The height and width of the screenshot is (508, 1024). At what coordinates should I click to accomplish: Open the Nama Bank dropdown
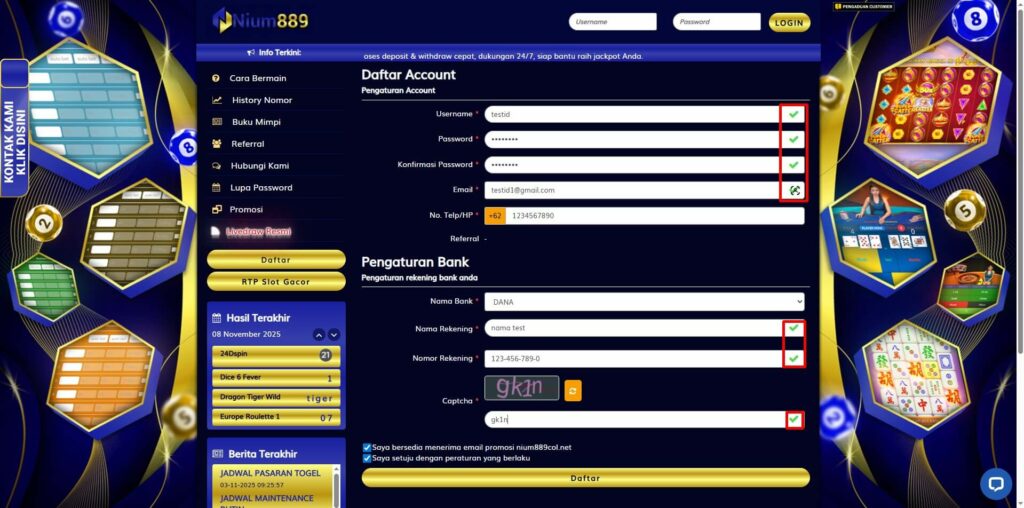644,302
